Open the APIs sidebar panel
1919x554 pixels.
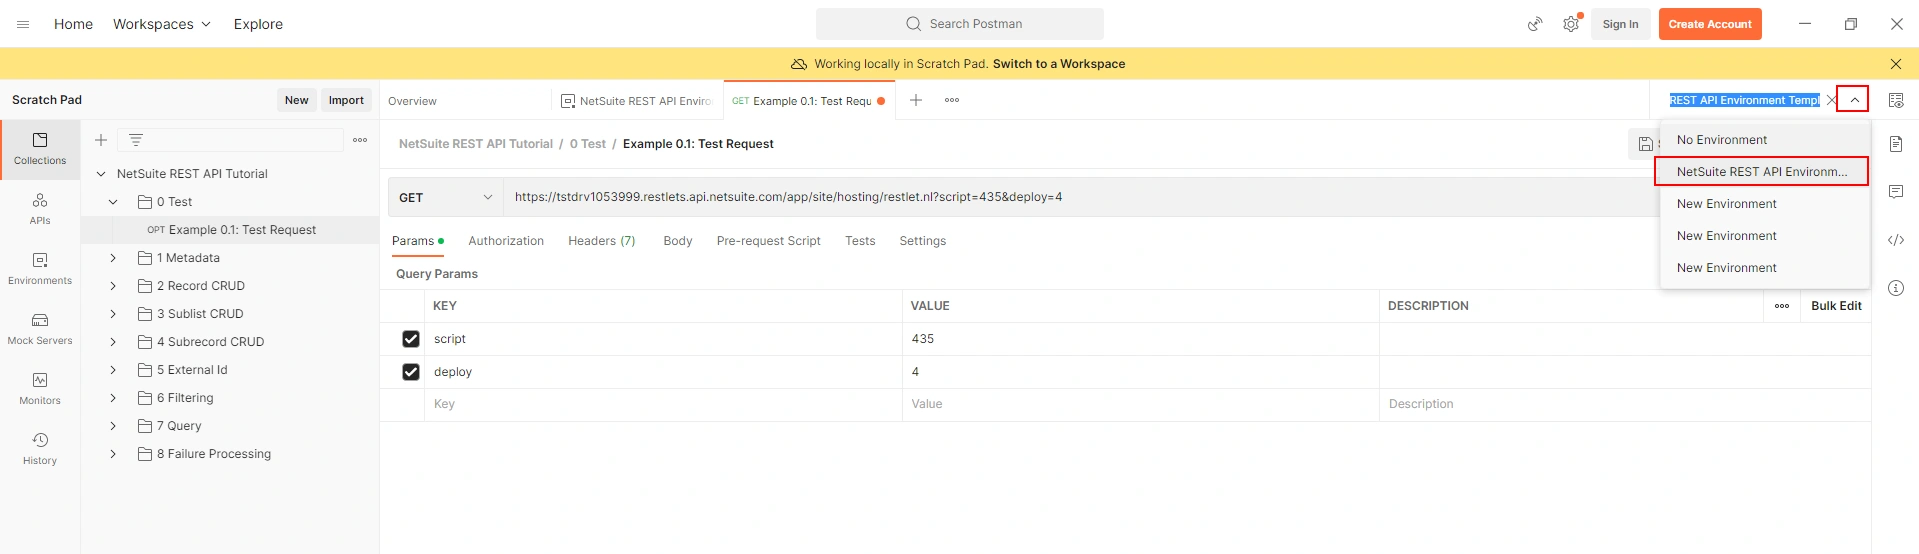[40, 209]
